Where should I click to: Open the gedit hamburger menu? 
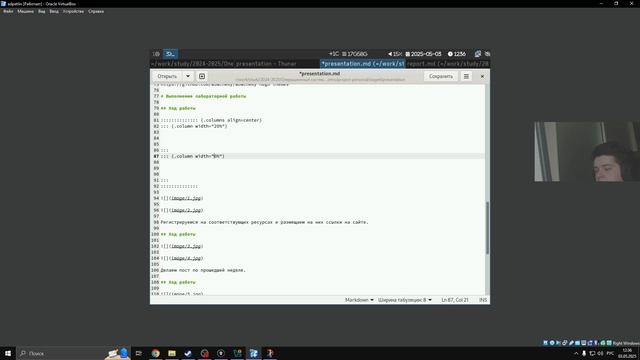pos(466,76)
